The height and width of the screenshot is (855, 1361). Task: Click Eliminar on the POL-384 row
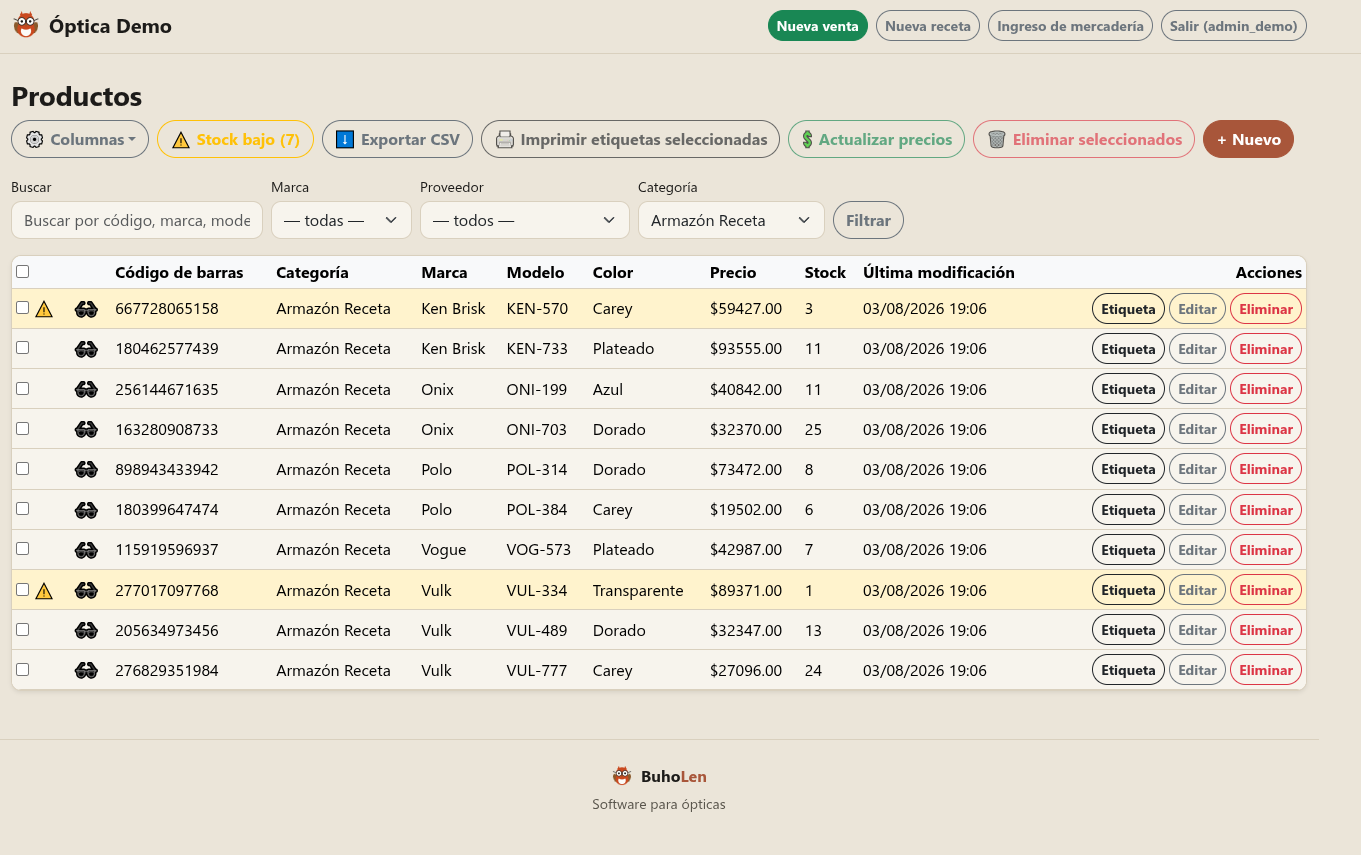point(1266,510)
